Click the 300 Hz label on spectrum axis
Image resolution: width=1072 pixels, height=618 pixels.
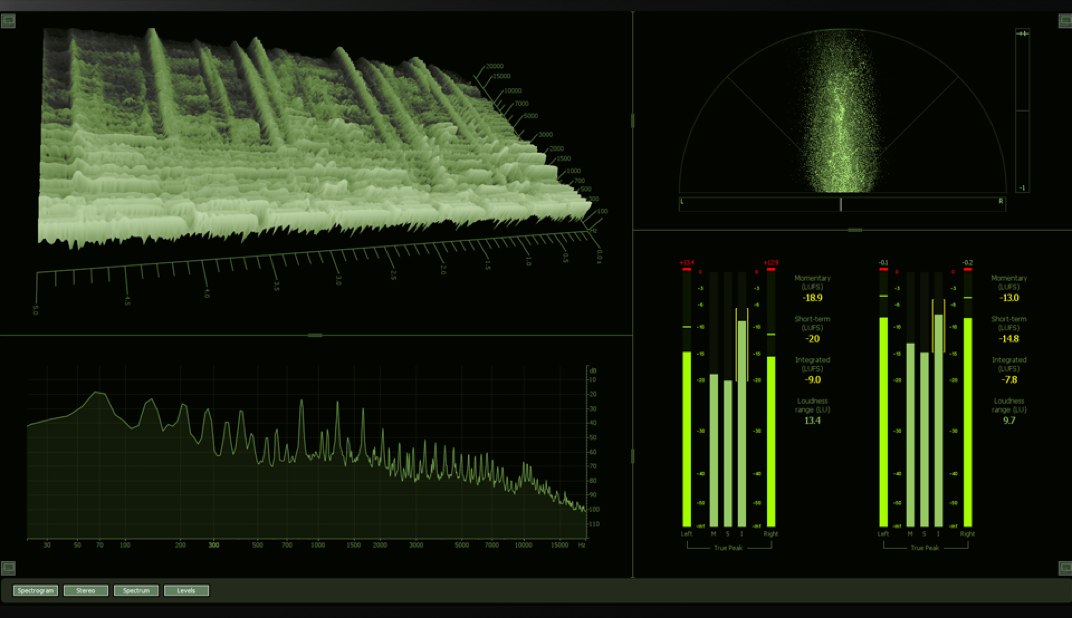(214, 546)
